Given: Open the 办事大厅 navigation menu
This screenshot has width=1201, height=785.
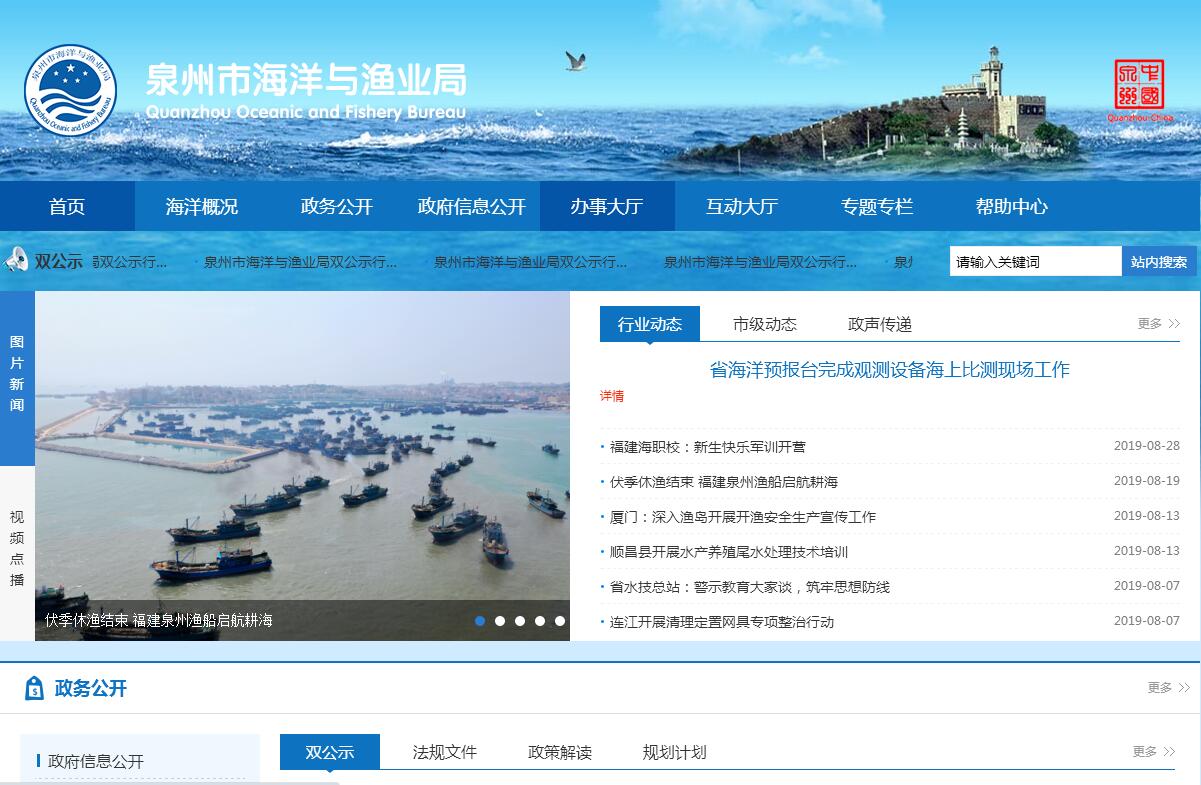Looking at the screenshot, I should coord(607,207).
